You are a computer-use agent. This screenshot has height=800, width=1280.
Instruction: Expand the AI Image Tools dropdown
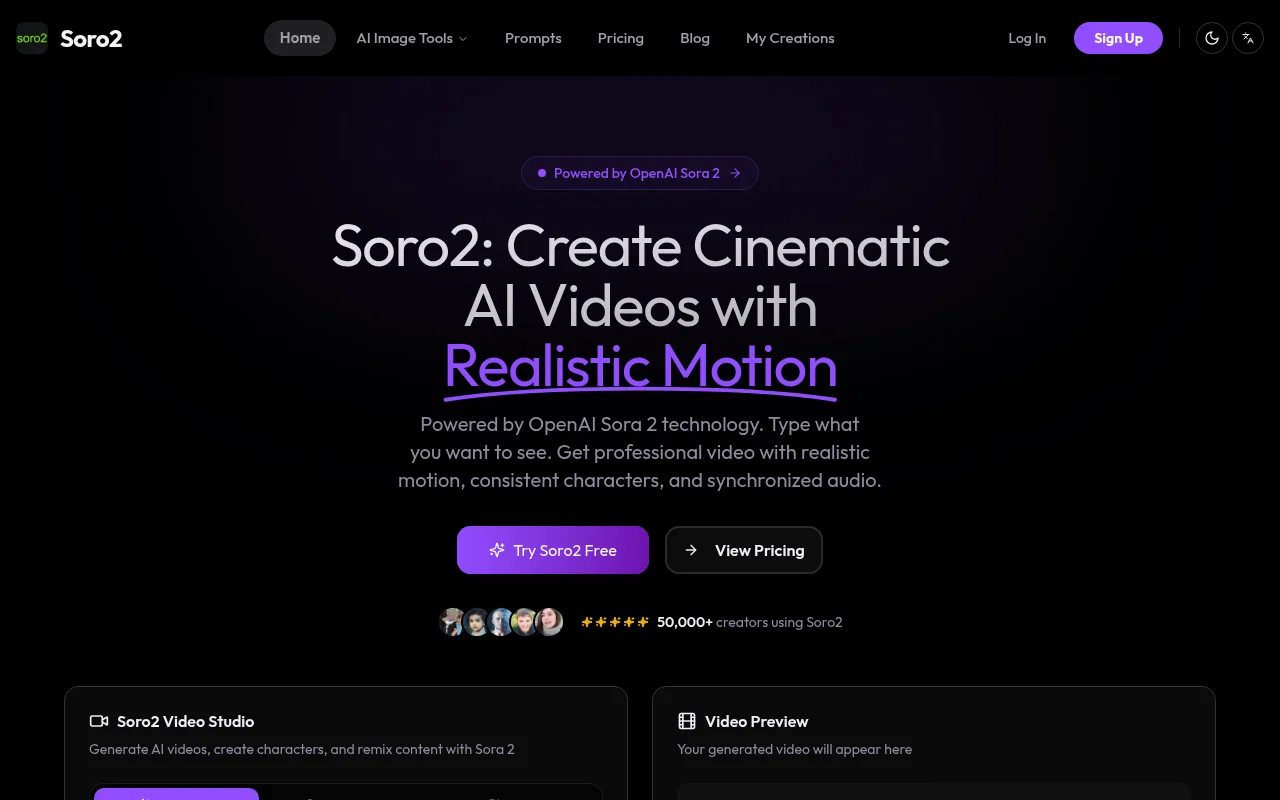(x=405, y=38)
